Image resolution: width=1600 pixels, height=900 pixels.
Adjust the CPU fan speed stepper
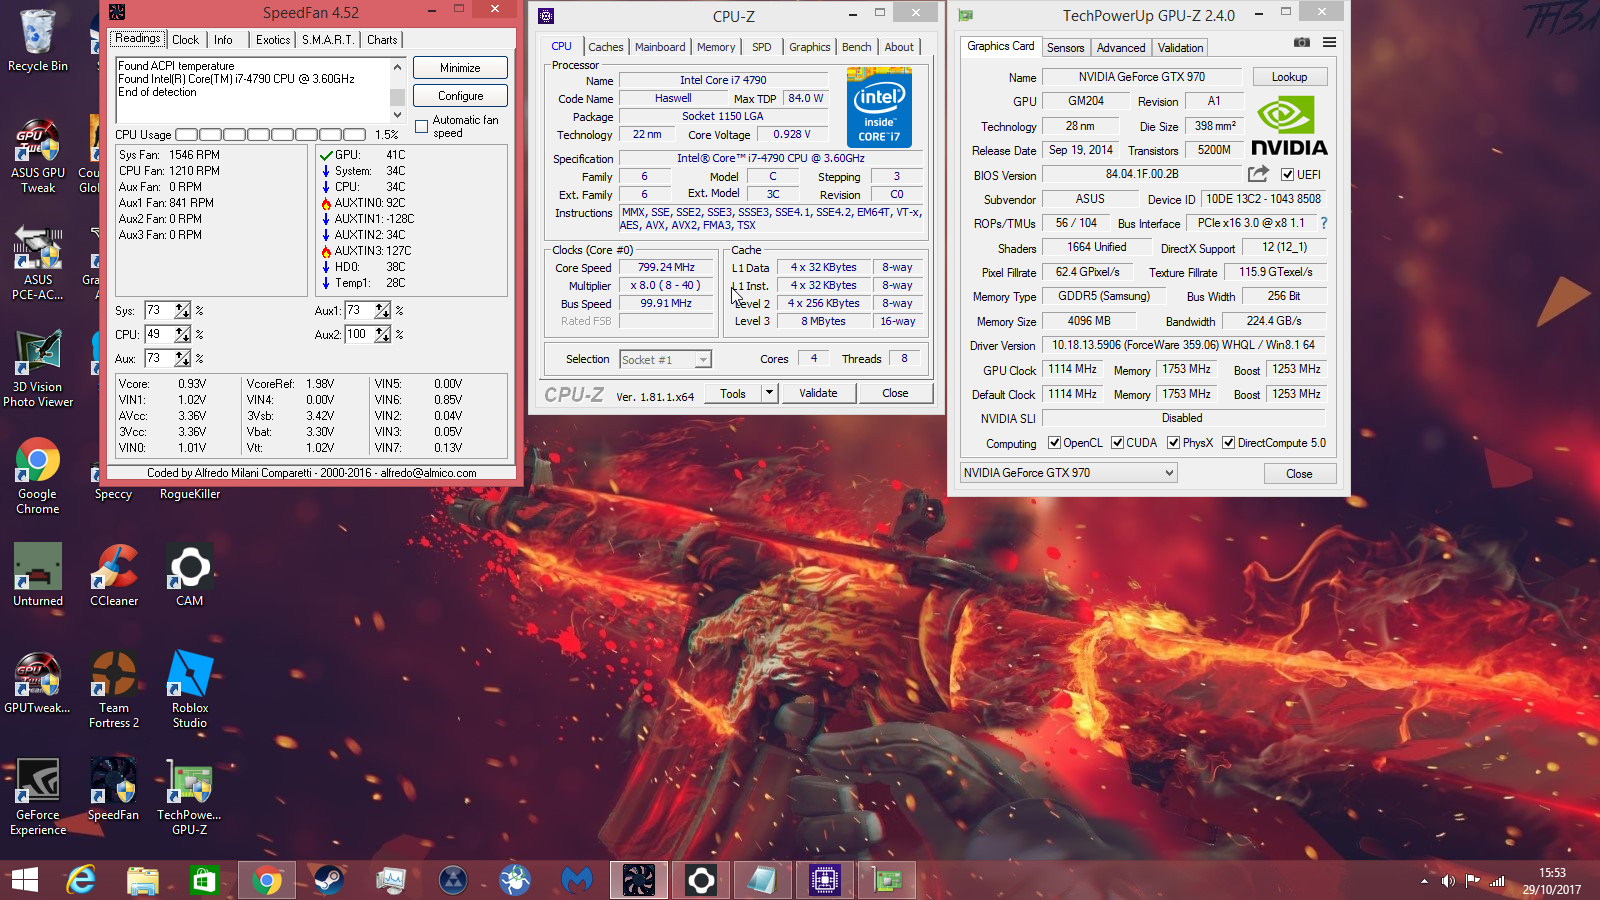[x=182, y=334]
